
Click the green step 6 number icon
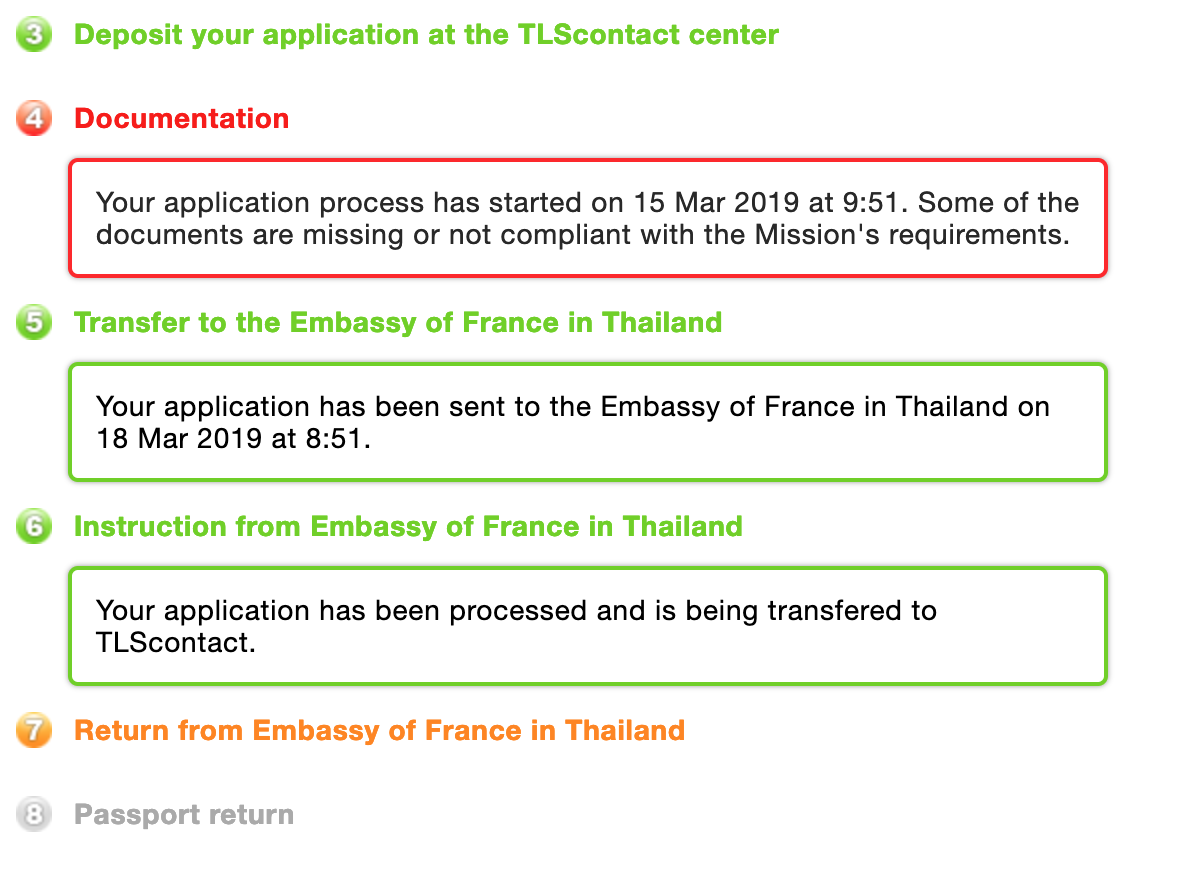point(34,527)
